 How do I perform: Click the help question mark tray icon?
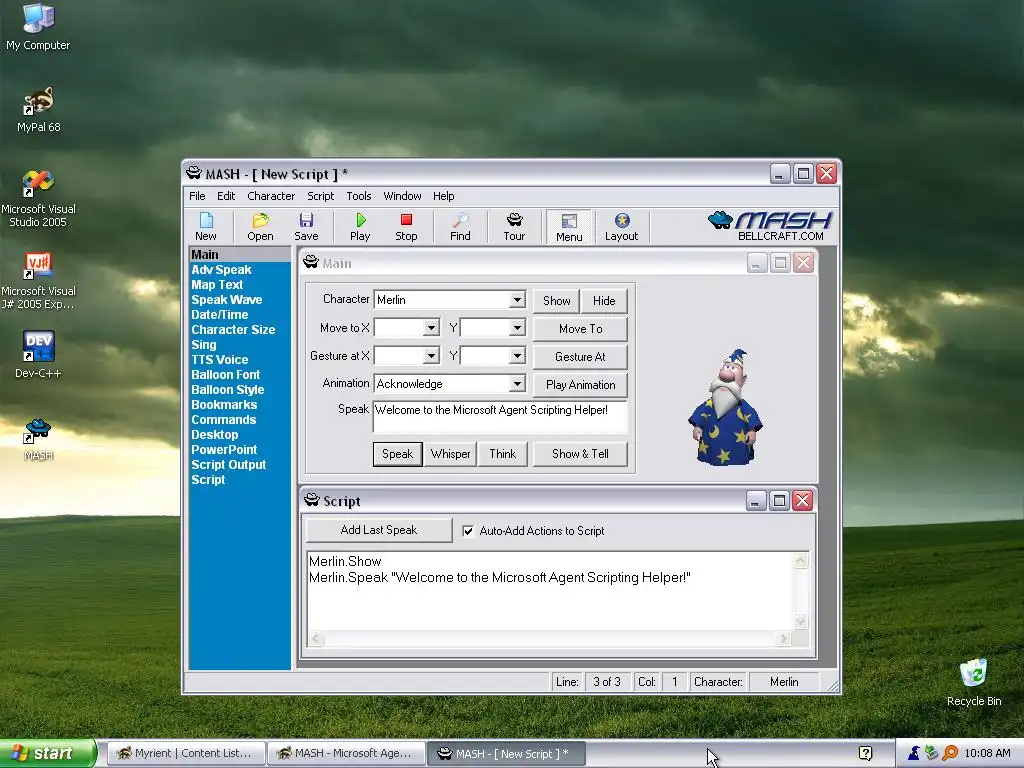point(865,753)
